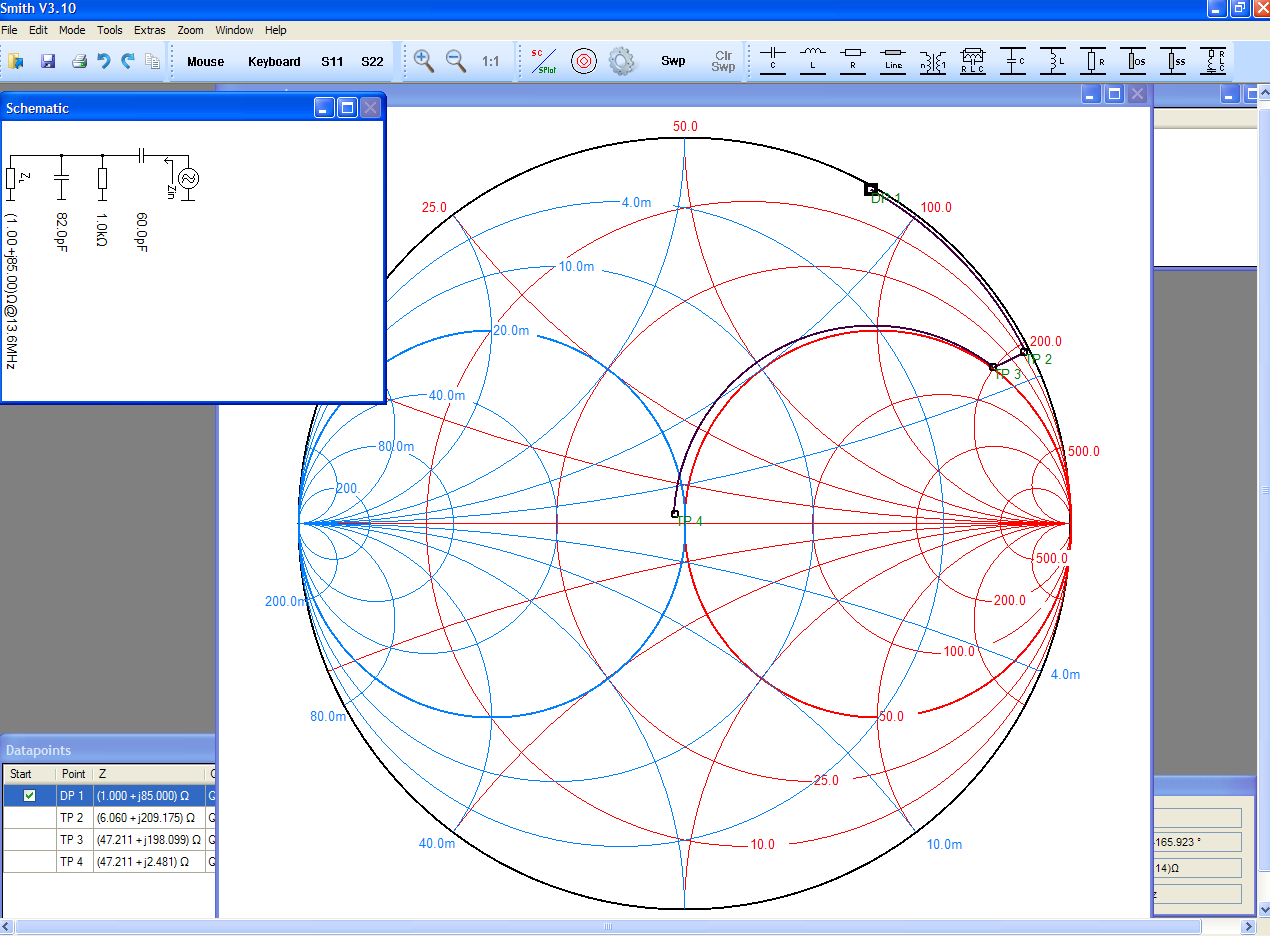Open the File menu
This screenshot has height=936, width=1270.
[10, 31]
